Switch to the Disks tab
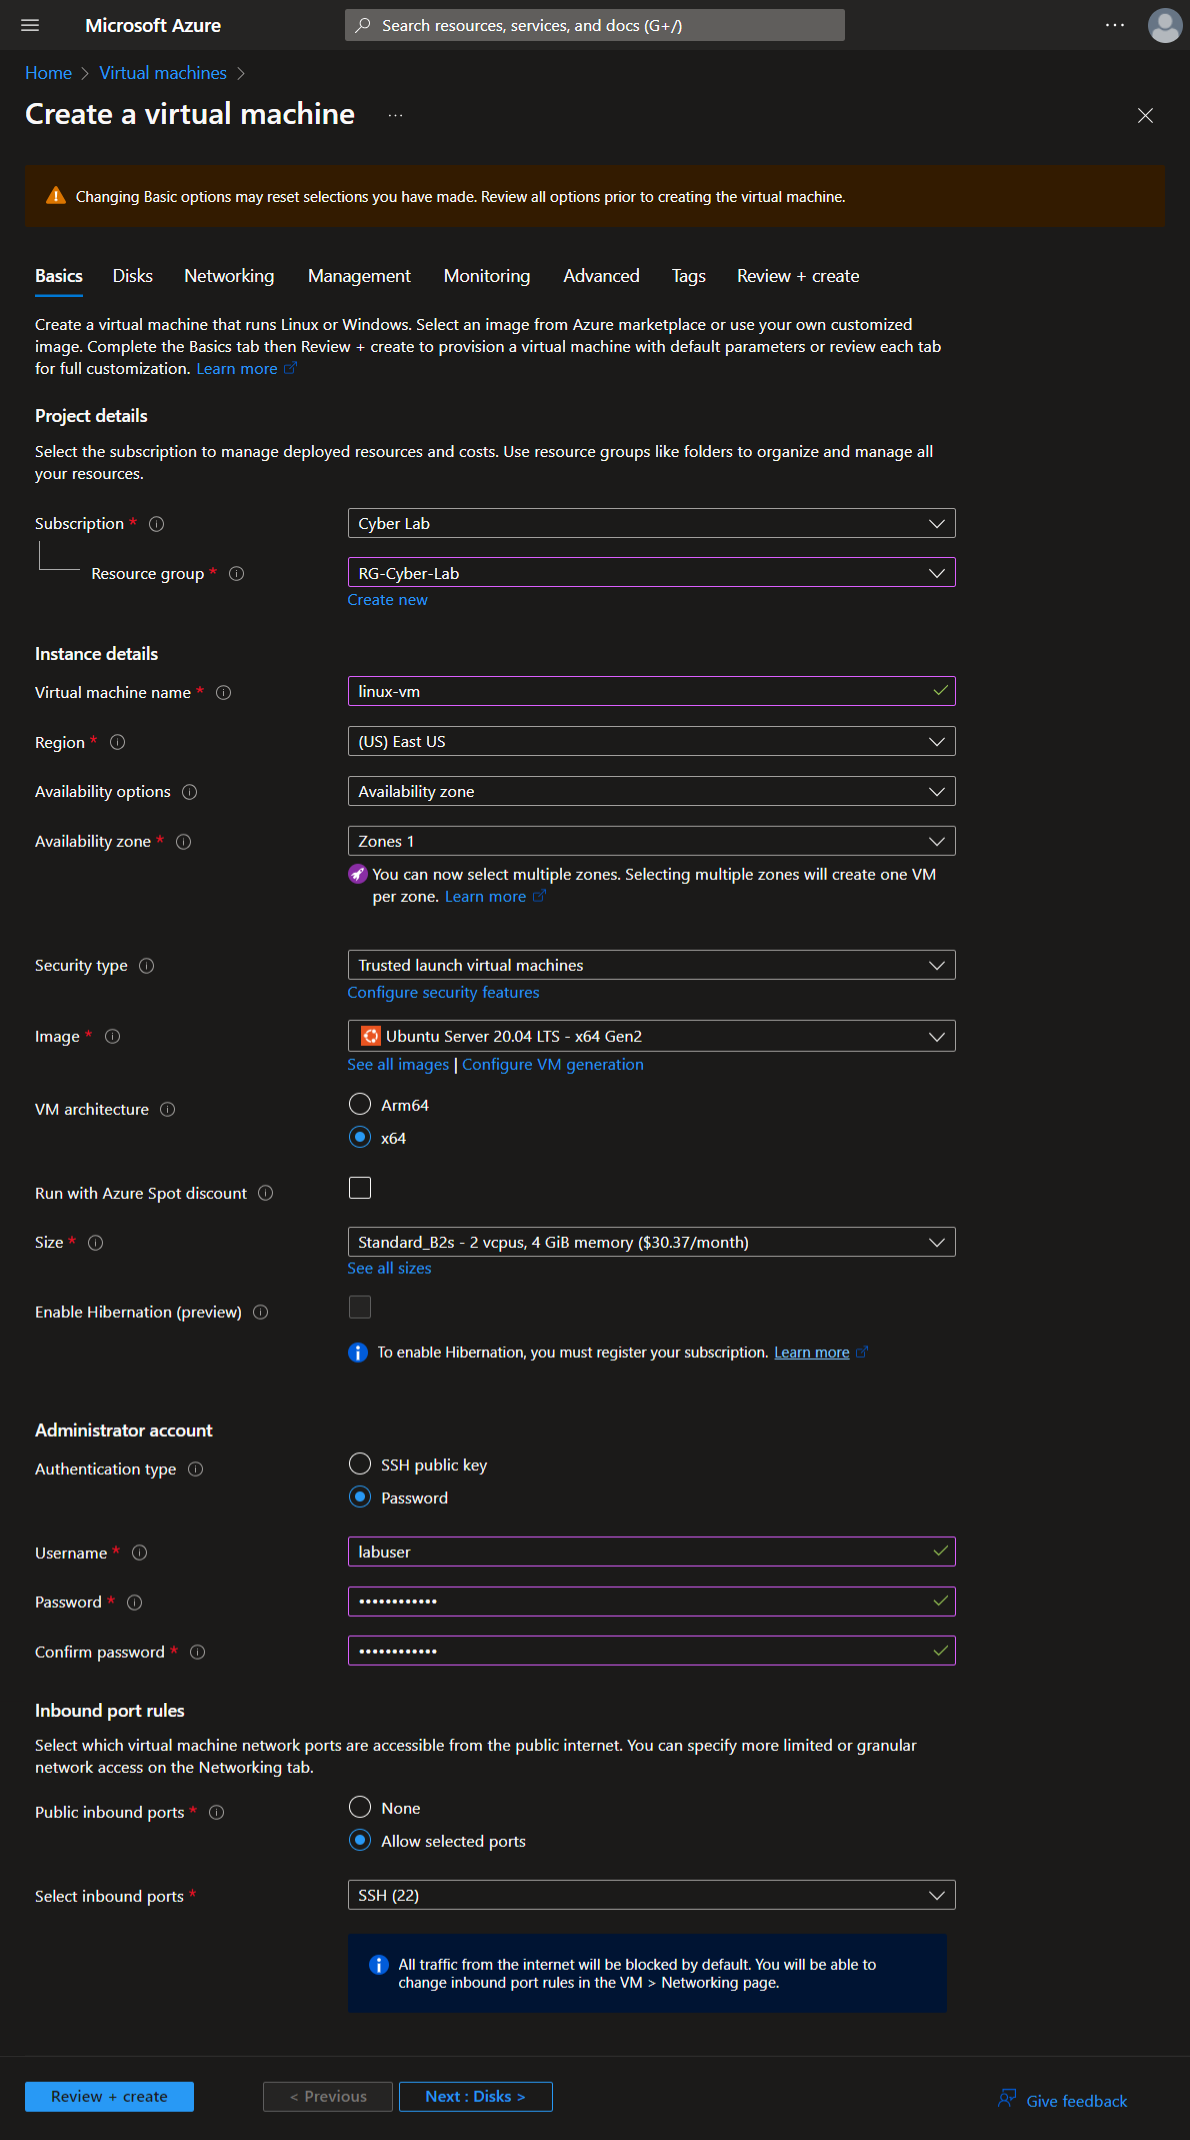The image size is (1190, 2140). (x=133, y=276)
